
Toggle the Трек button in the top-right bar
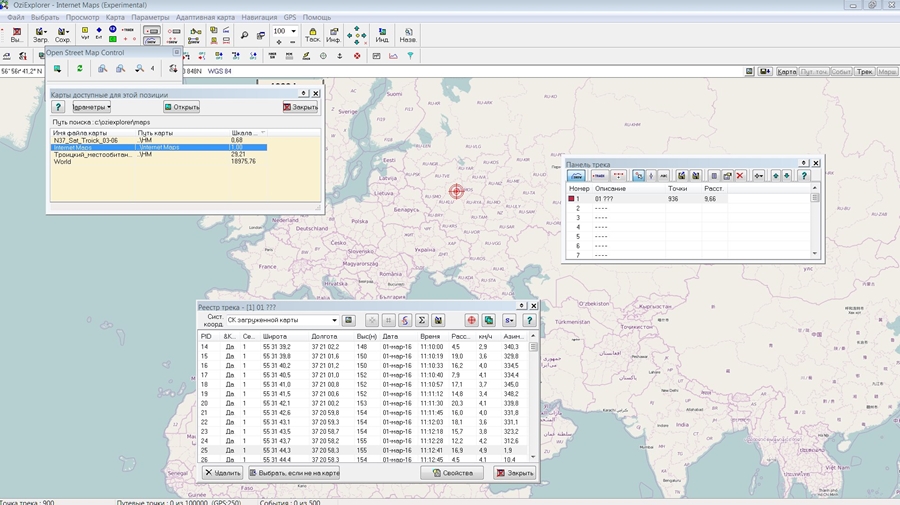click(x=865, y=72)
